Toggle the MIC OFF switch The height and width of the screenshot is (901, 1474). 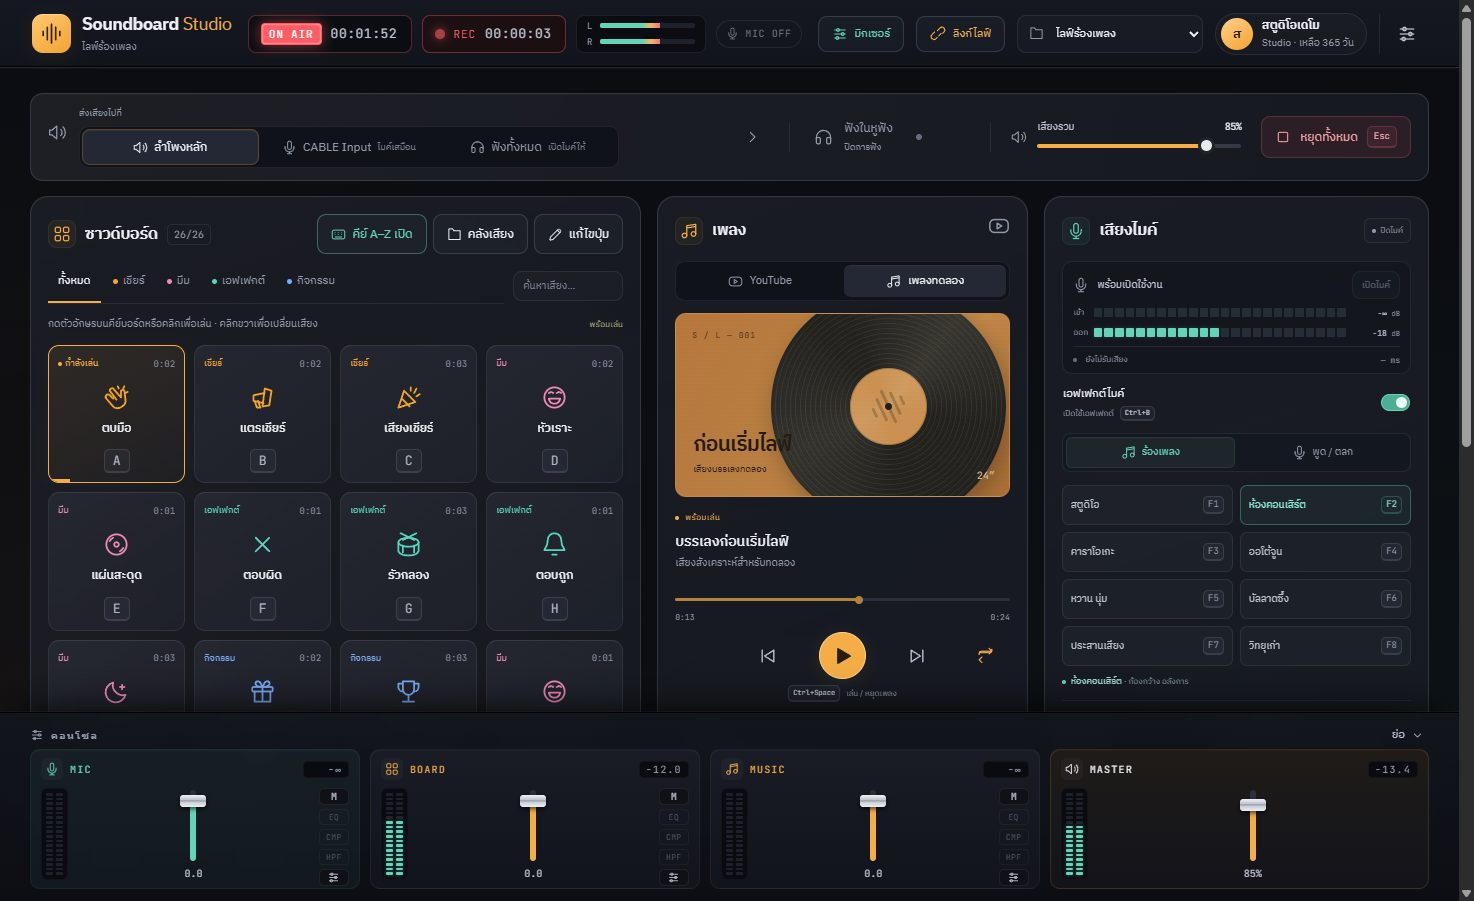(x=759, y=34)
